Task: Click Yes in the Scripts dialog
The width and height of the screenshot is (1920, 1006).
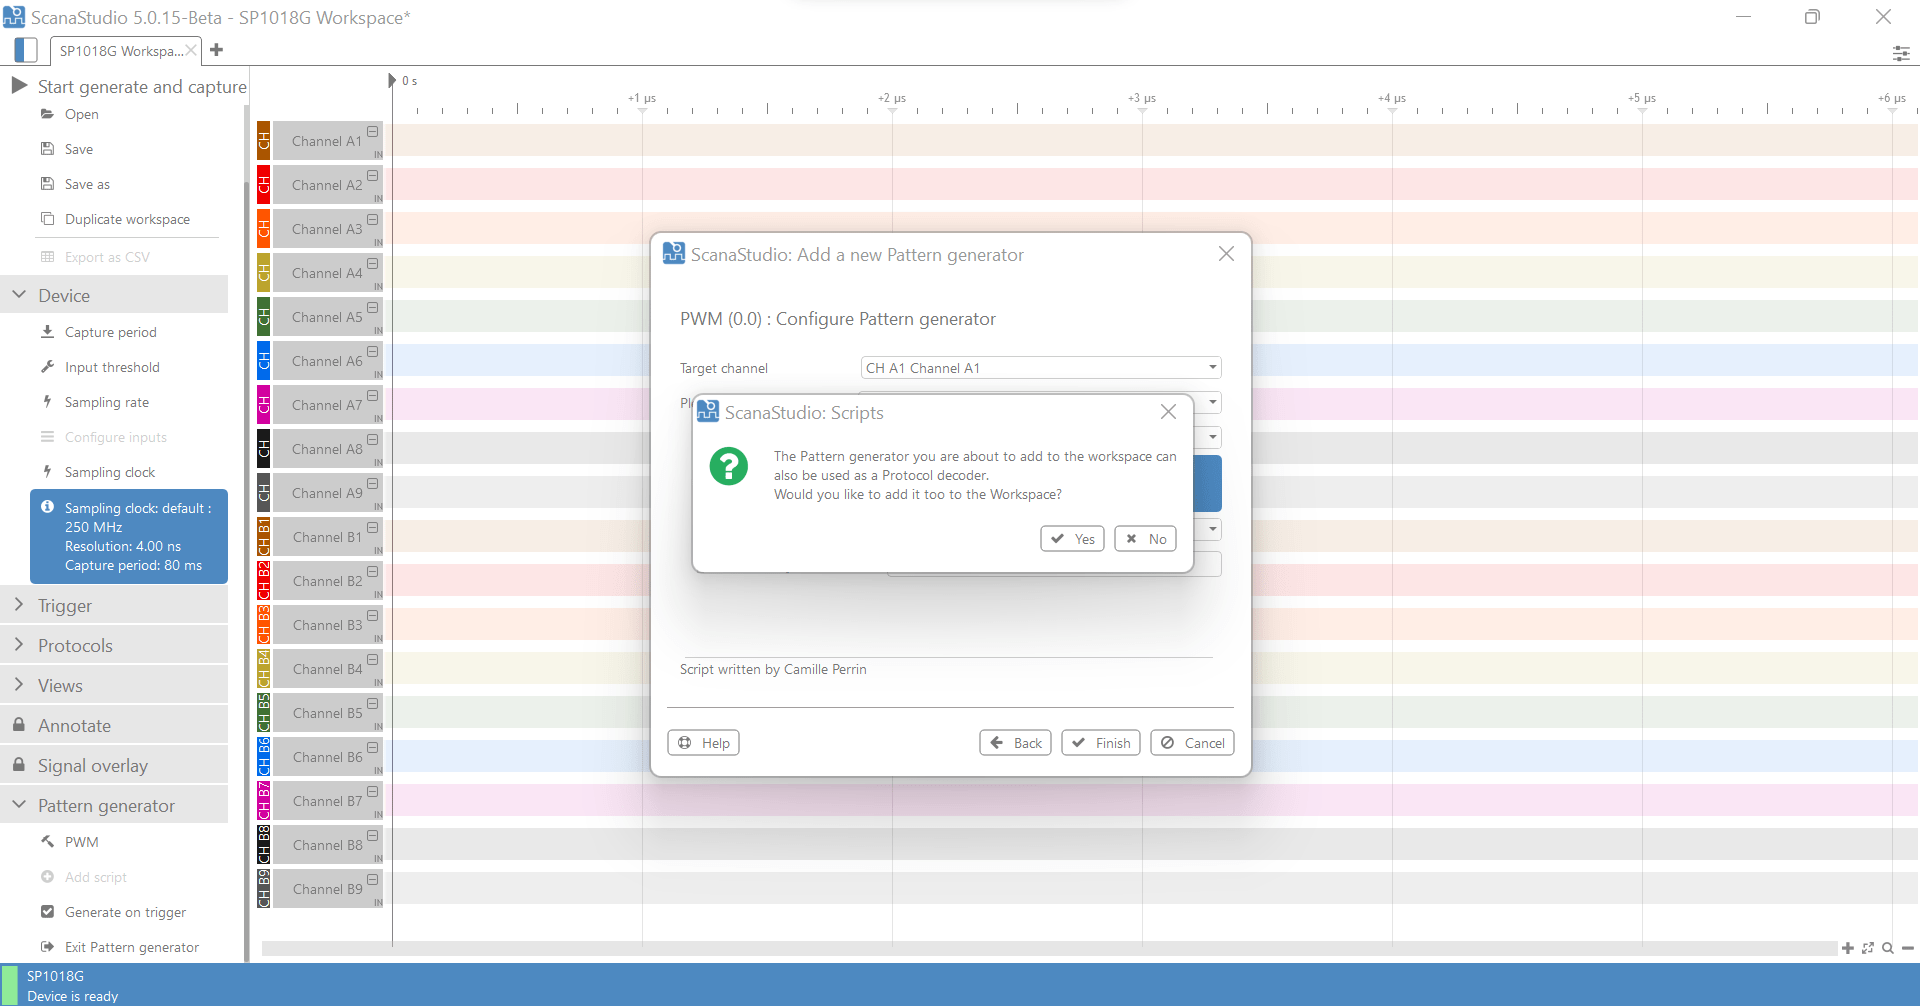Action: pos(1072,539)
